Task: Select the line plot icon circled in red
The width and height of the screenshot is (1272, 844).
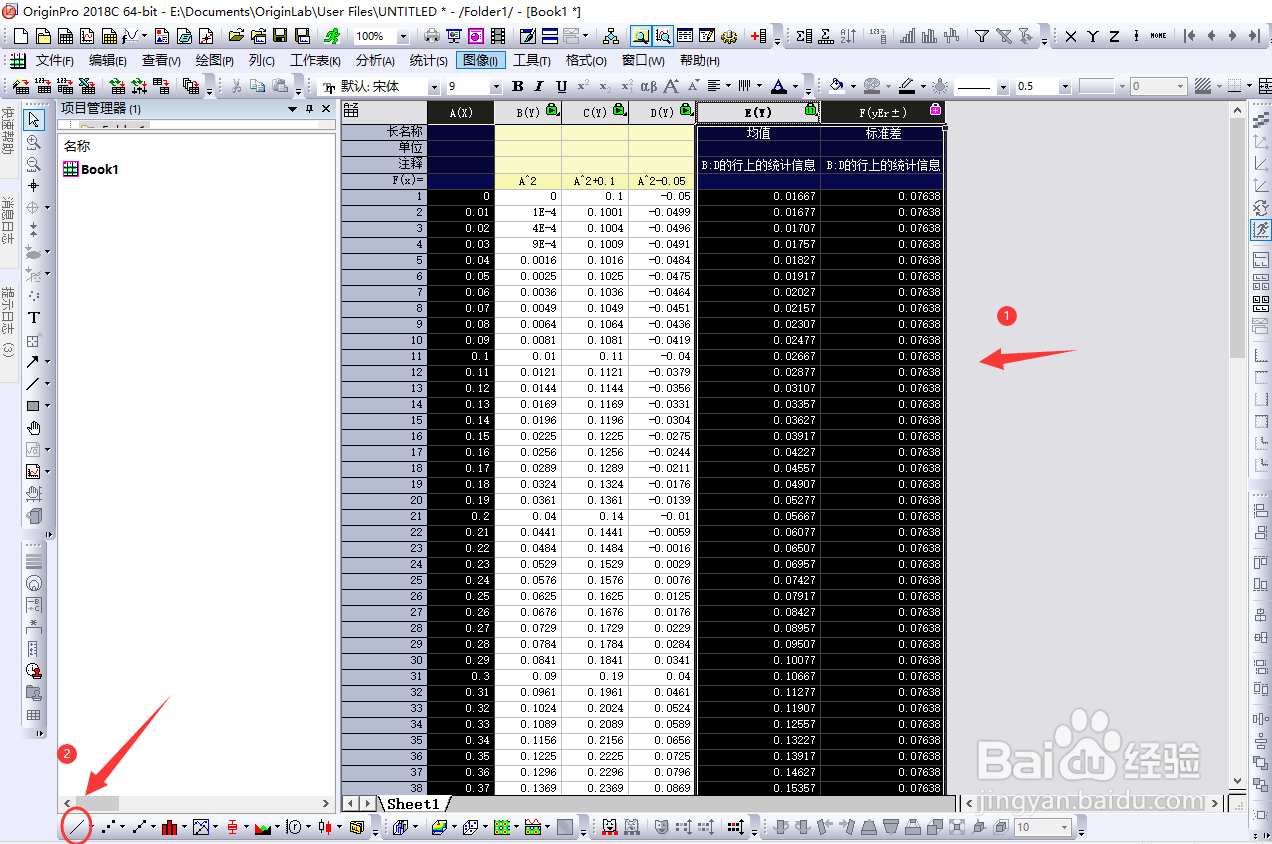Action: click(76, 827)
